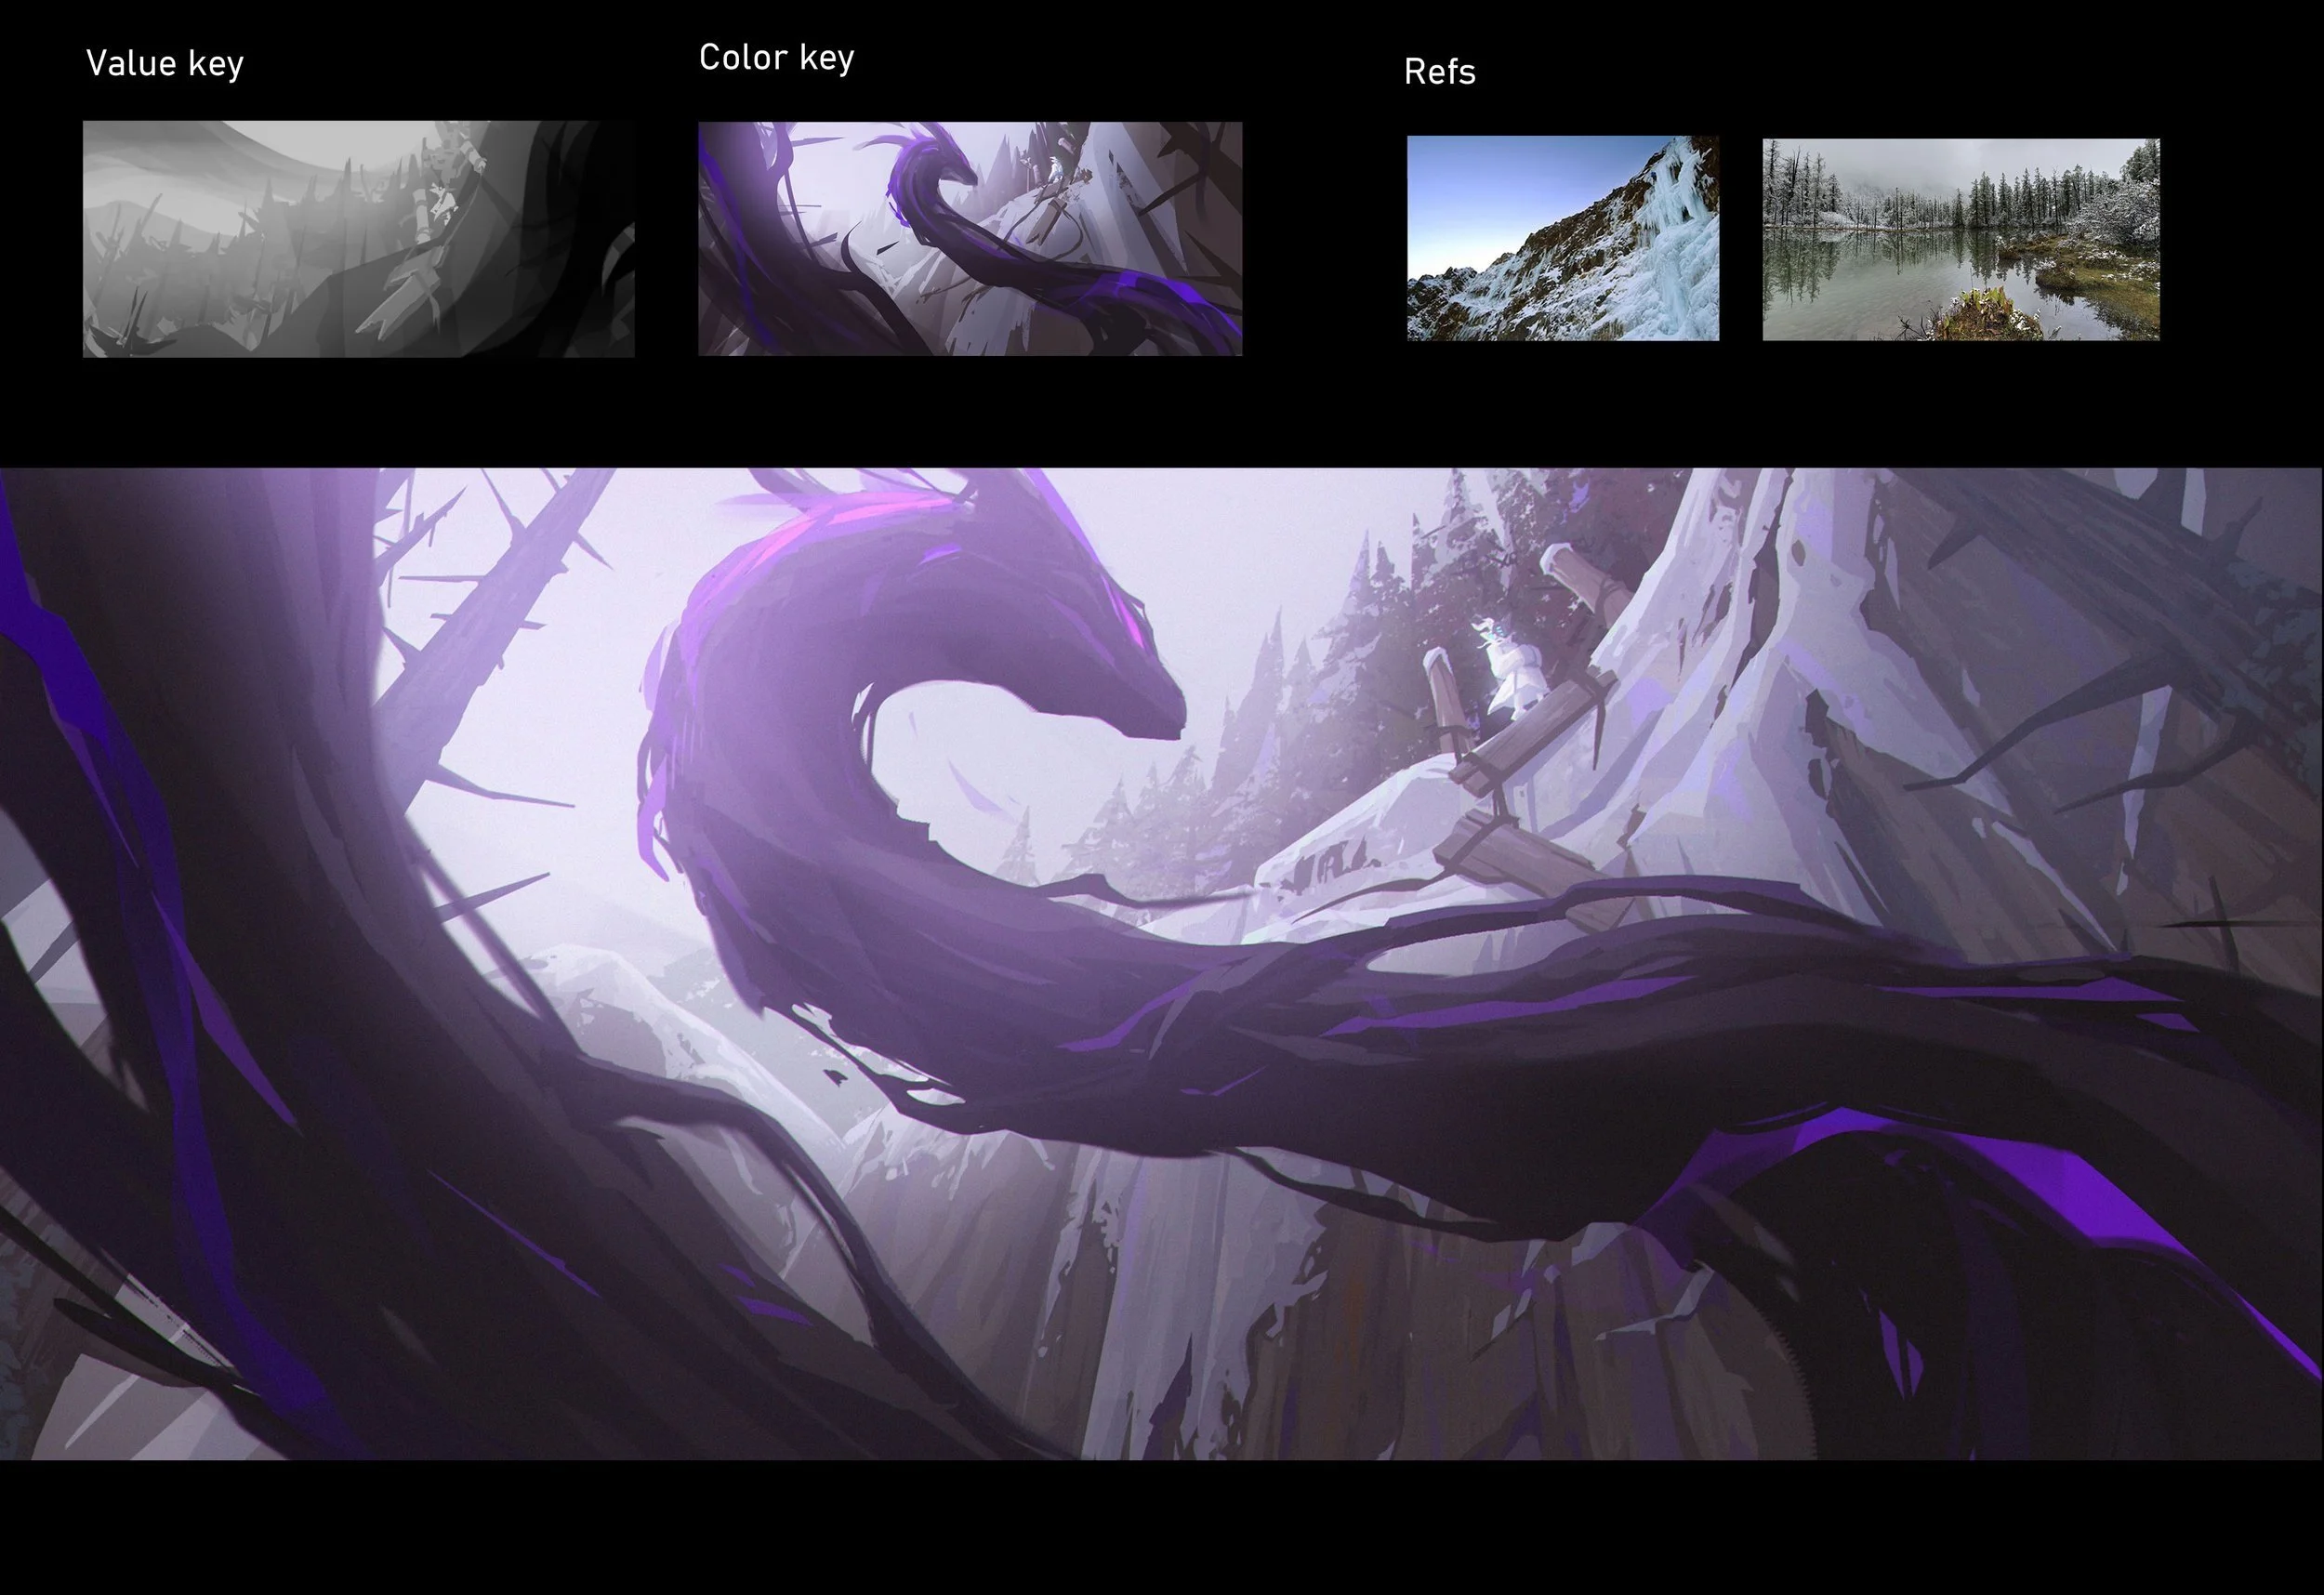Viewport: 2324px width, 1595px height.
Task: Click the "Value key" text label
Action: pos(165,64)
